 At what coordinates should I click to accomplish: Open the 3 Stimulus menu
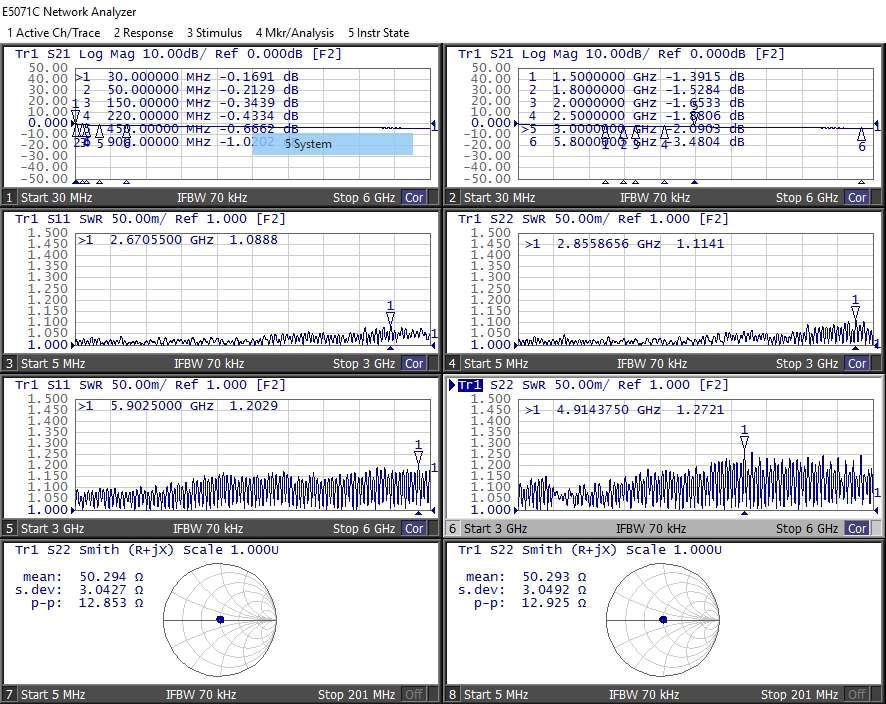pyautogui.click(x=214, y=33)
